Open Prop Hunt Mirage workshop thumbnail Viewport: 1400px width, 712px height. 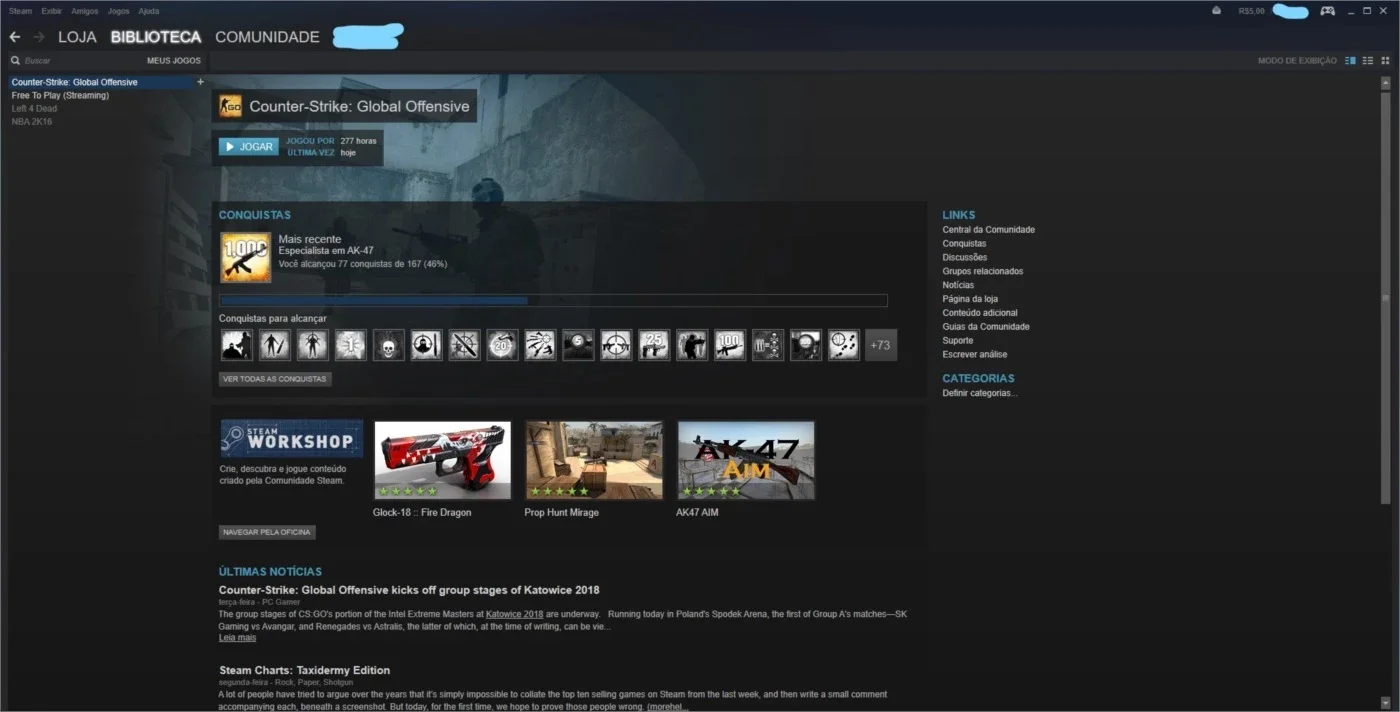tap(594, 460)
